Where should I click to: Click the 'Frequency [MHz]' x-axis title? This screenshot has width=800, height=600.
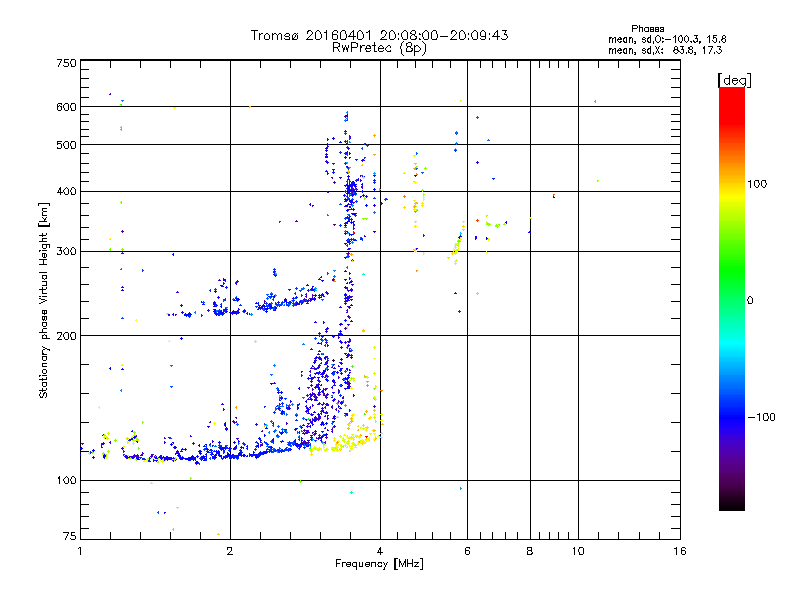point(379,564)
